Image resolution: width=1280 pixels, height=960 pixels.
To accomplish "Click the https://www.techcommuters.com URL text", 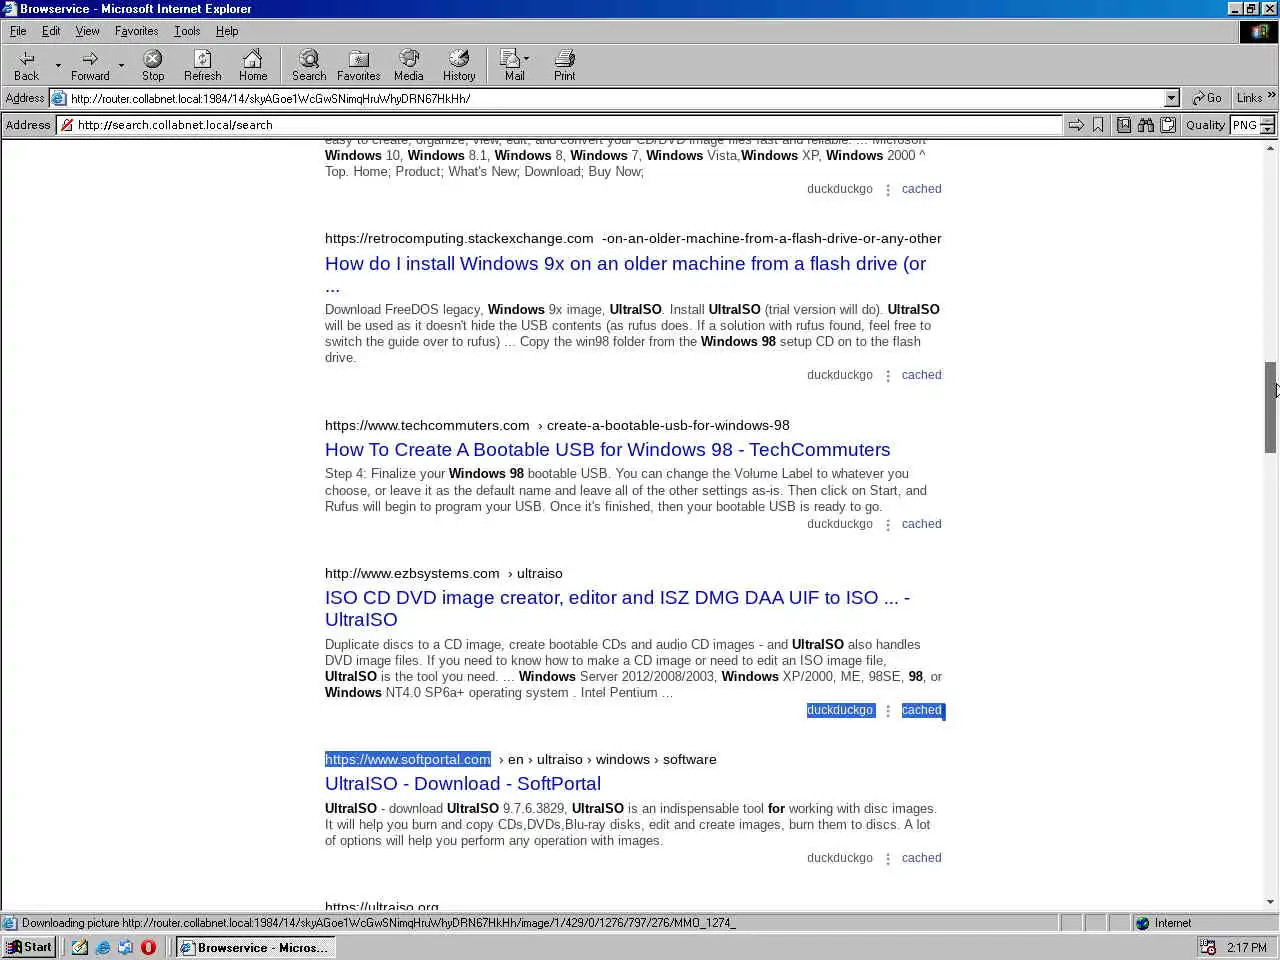I will 427,425.
